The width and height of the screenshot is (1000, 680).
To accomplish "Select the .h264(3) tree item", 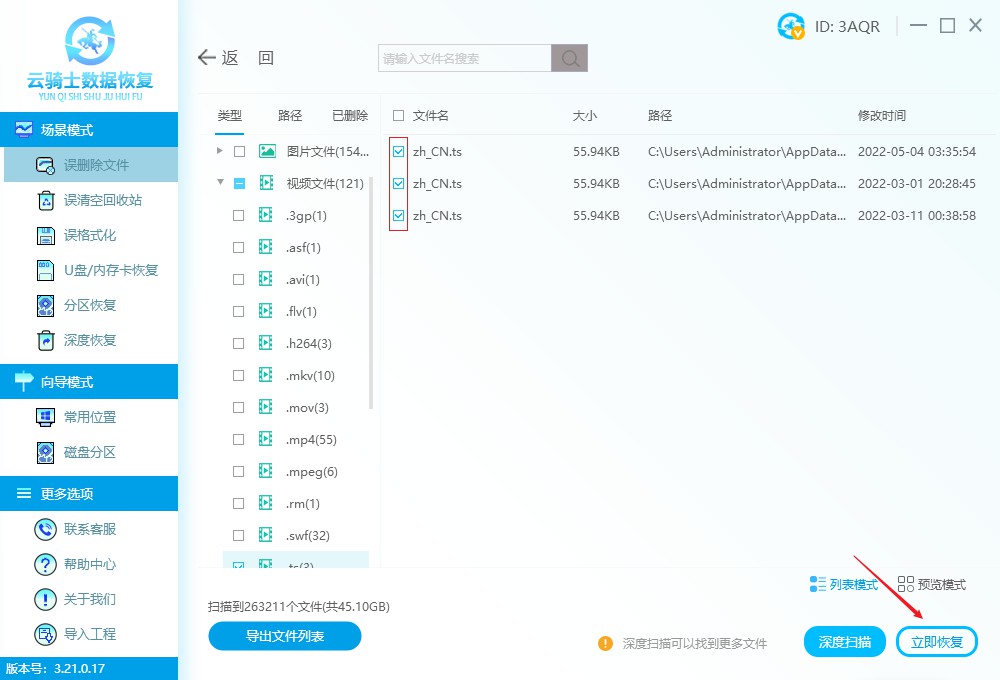I will pyautogui.click(x=309, y=343).
